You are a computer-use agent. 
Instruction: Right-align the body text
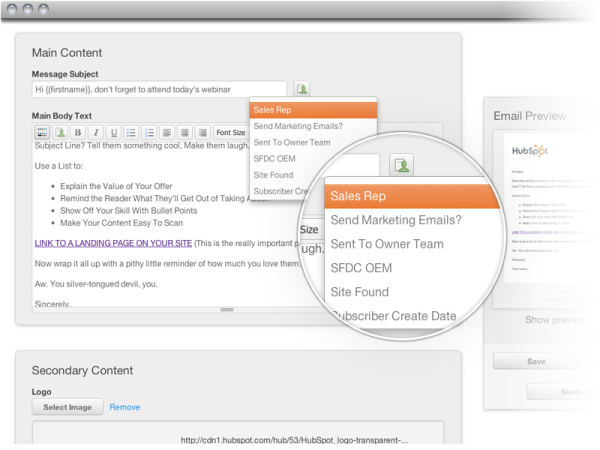[x=202, y=132]
